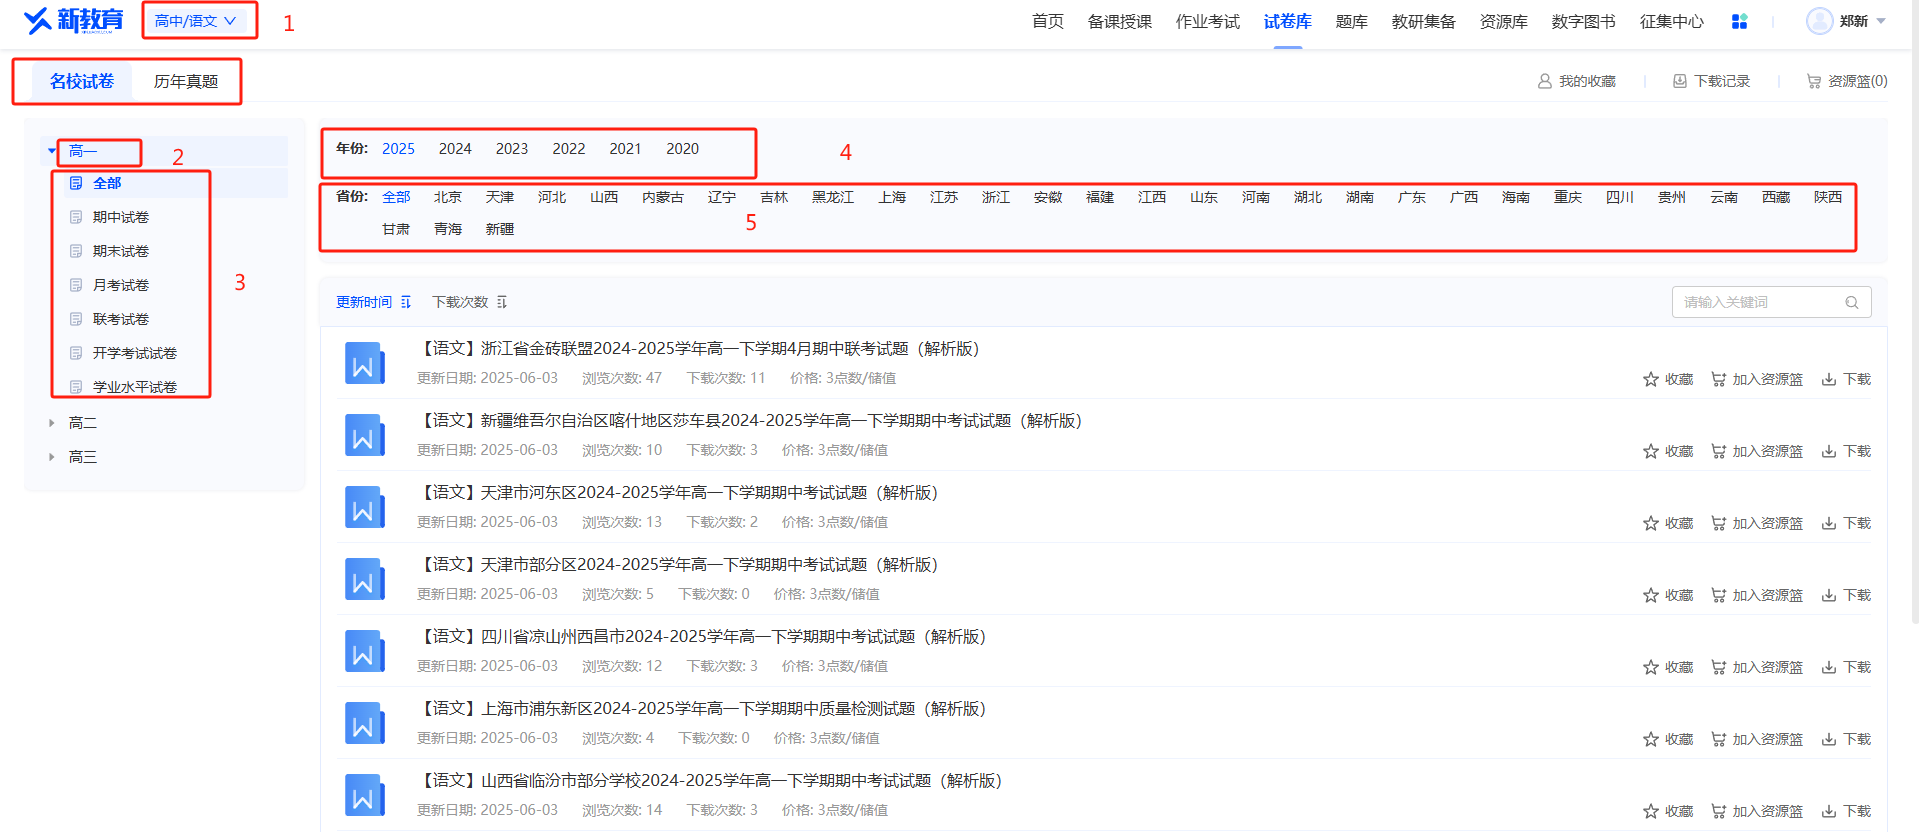Image resolution: width=1919 pixels, height=832 pixels.
Task: Favorite the 浙江省金砖联盟 paper
Action: pos(1668,379)
